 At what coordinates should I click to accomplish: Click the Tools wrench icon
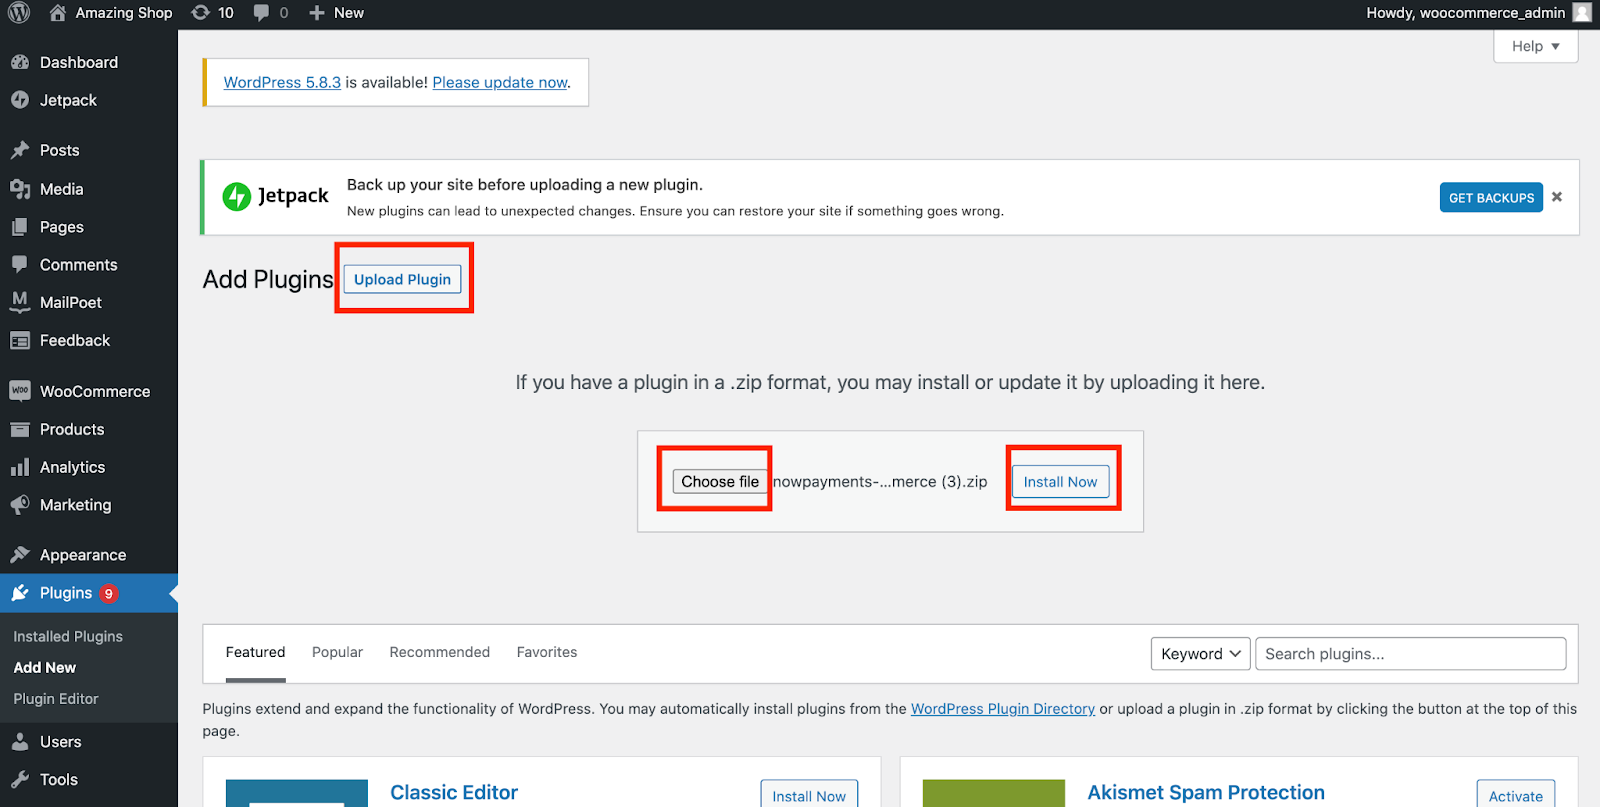20,780
